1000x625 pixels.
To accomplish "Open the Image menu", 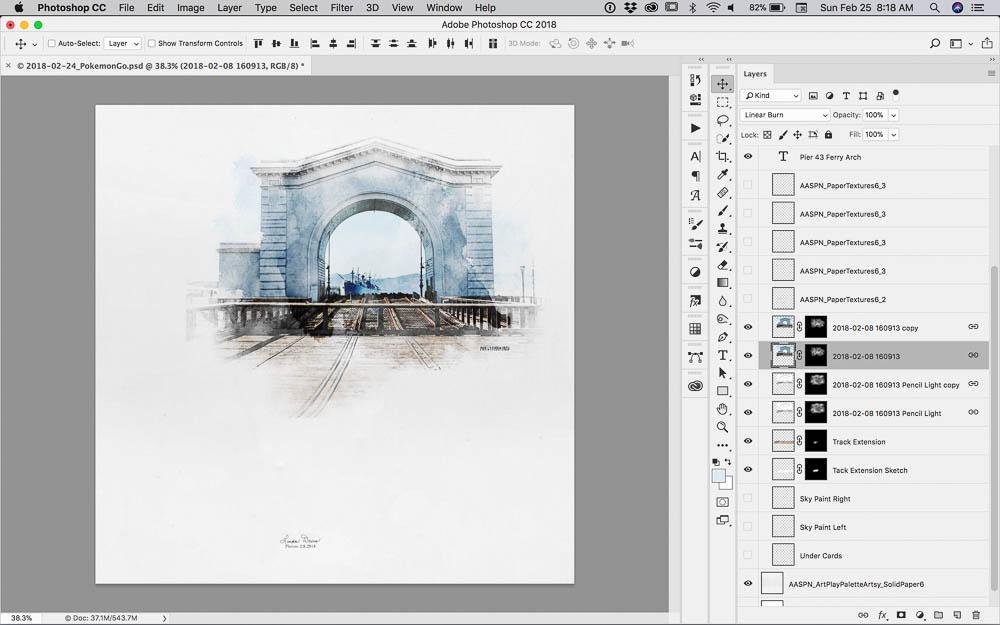I will [190, 8].
